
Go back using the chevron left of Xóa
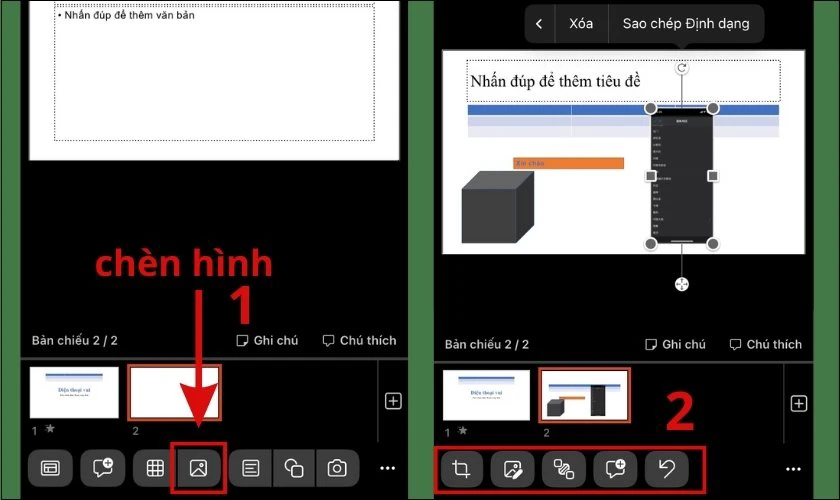(539, 24)
